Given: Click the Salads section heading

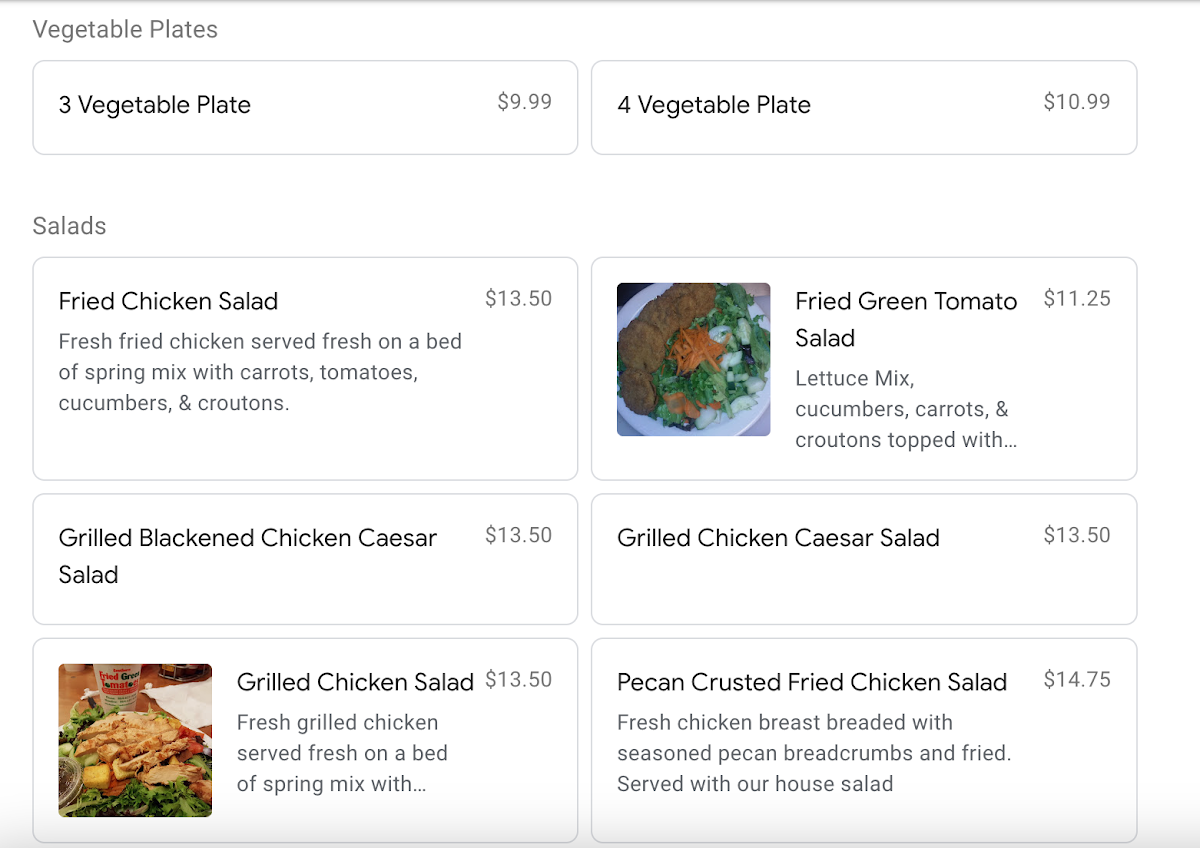Looking at the screenshot, I should click(69, 226).
